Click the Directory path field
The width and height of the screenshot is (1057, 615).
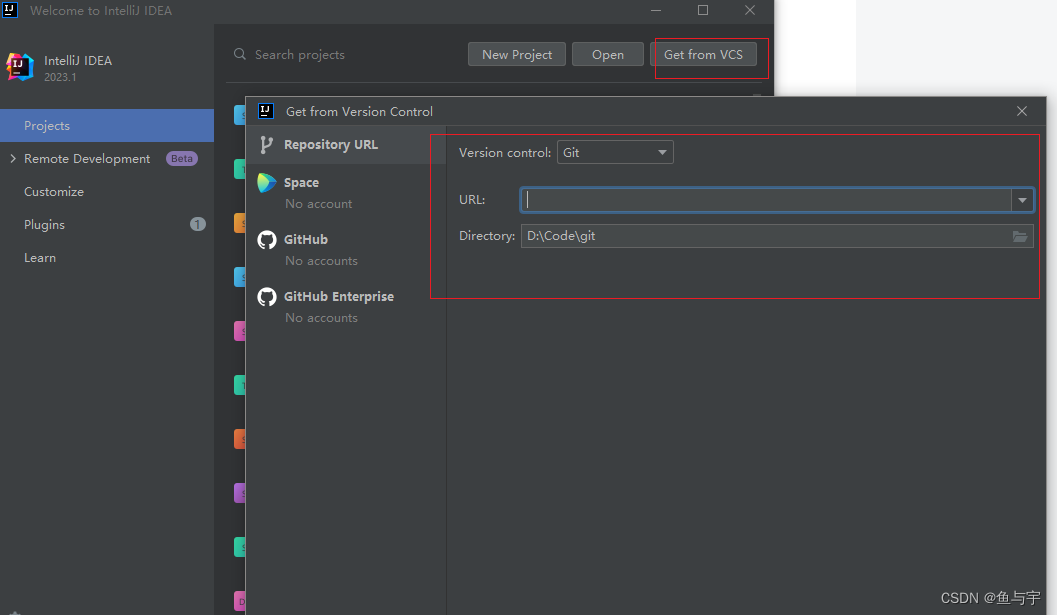[765, 236]
